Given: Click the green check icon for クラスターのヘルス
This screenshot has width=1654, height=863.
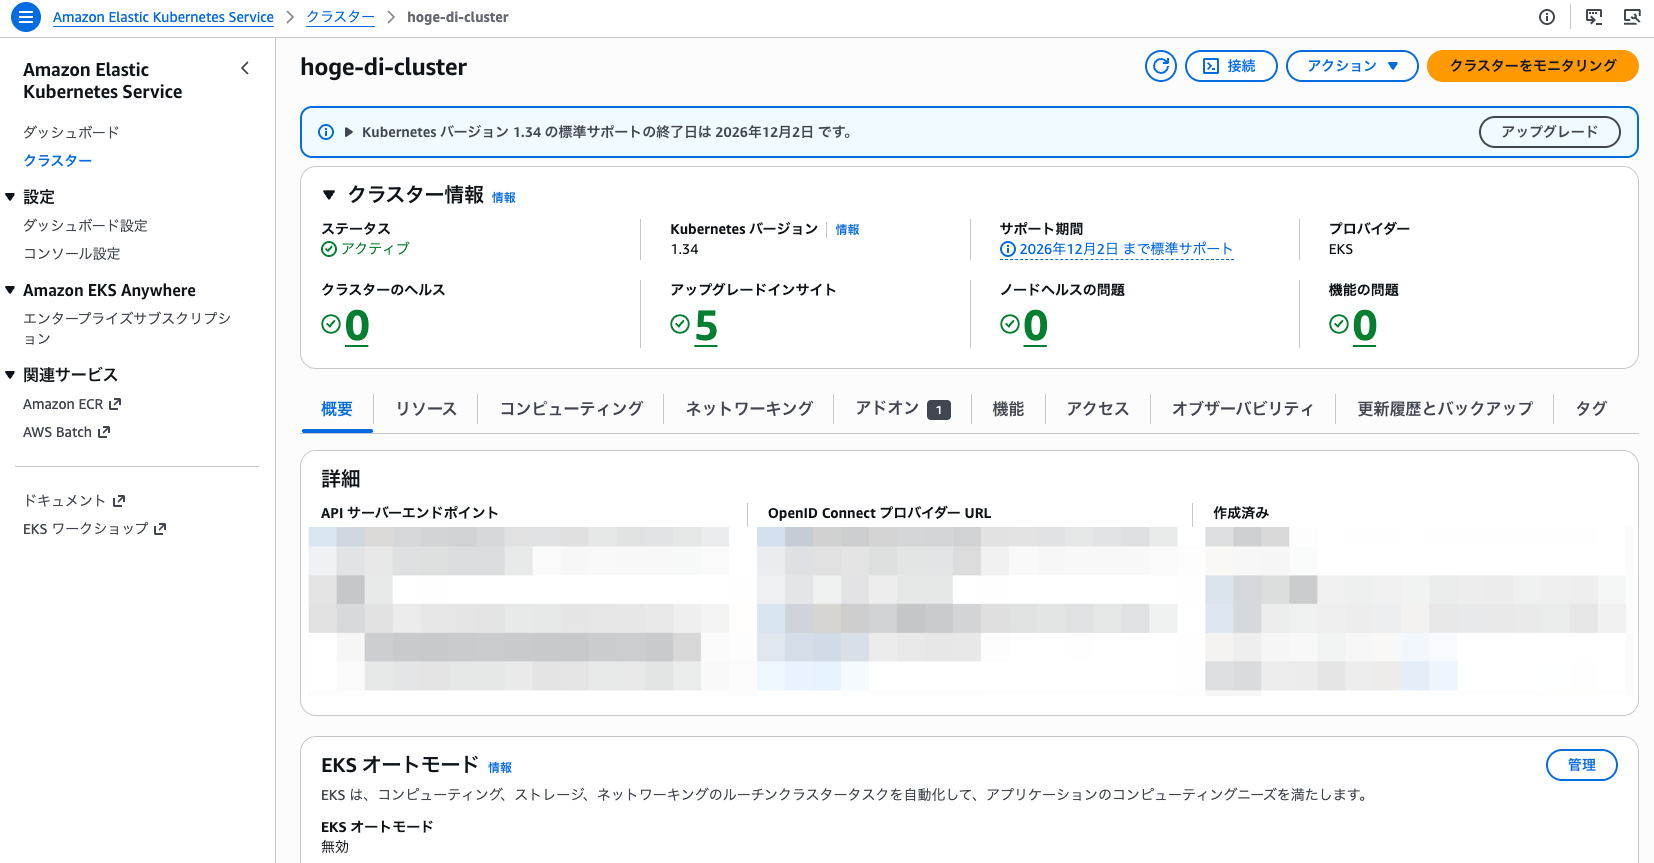Looking at the screenshot, I should pyautogui.click(x=331, y=324).
